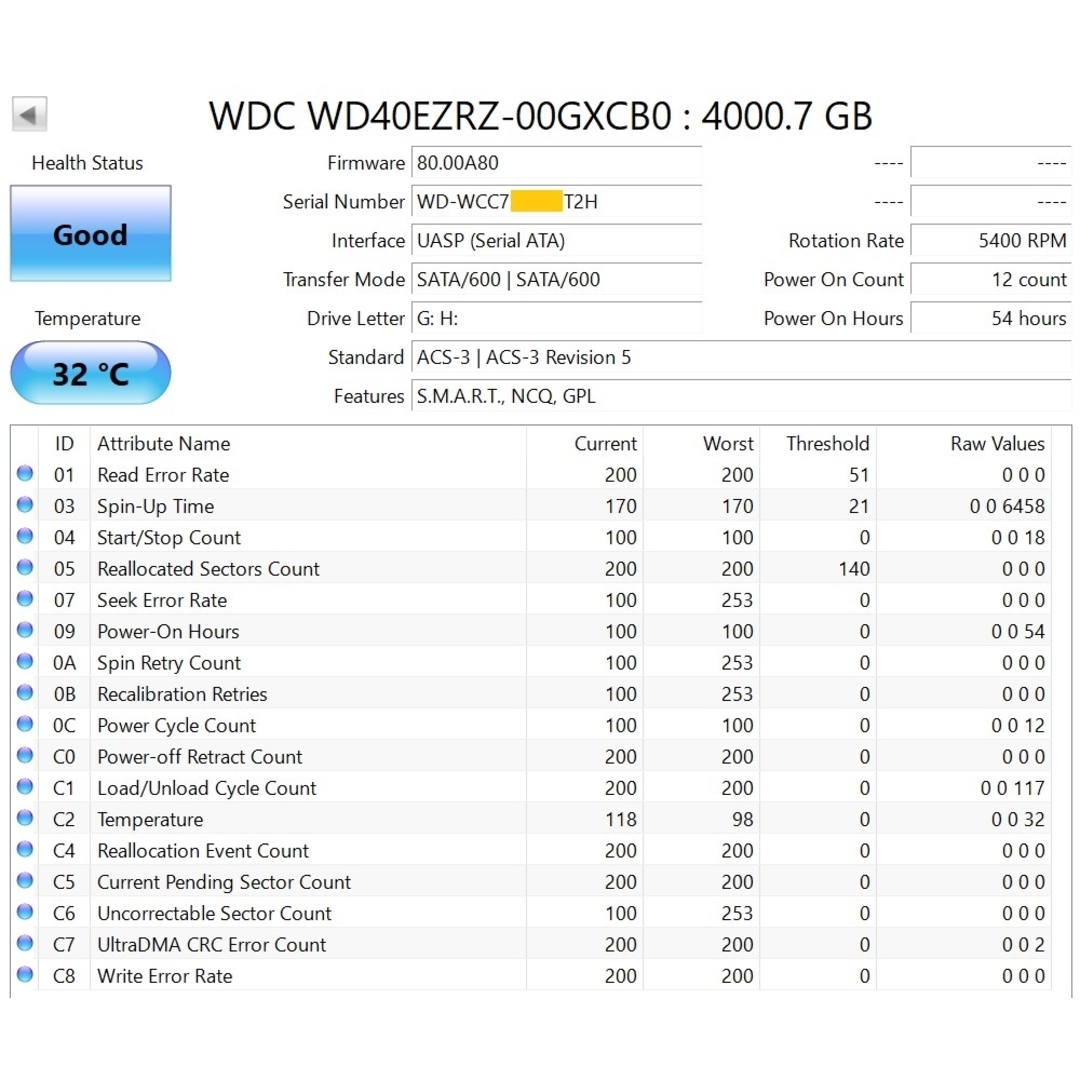Click the status dot for Reallocated Sectors Count
The image size is (1080, 1080).
point(25,568)
